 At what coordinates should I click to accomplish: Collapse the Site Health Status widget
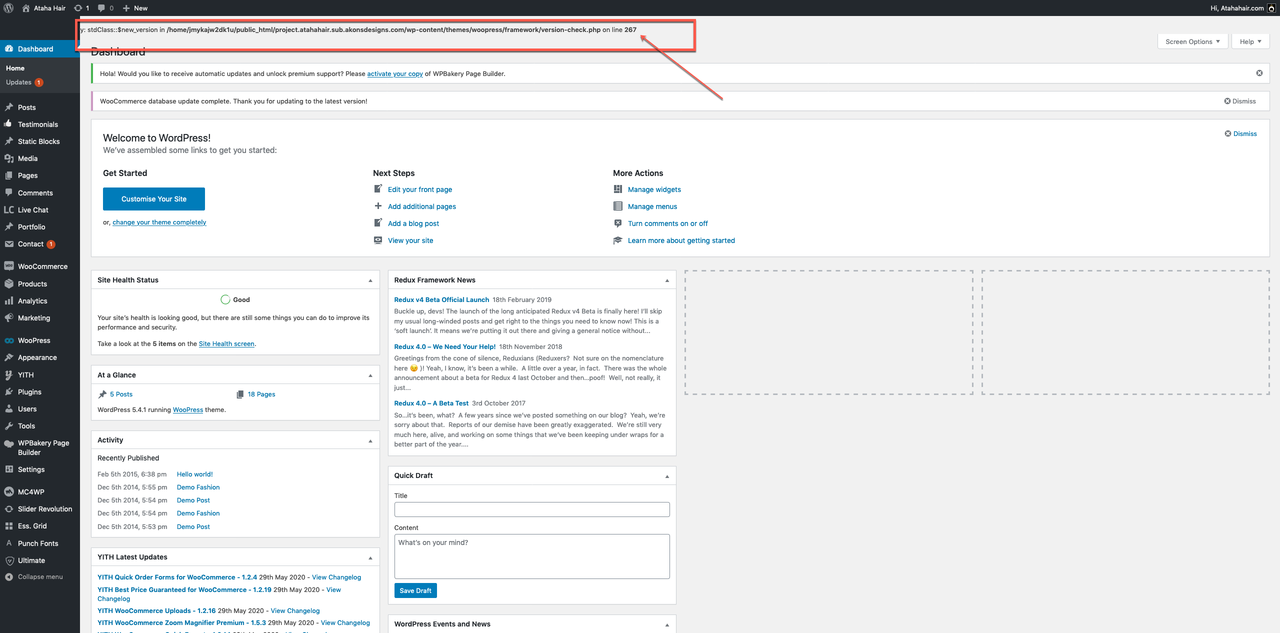[370, 280]
